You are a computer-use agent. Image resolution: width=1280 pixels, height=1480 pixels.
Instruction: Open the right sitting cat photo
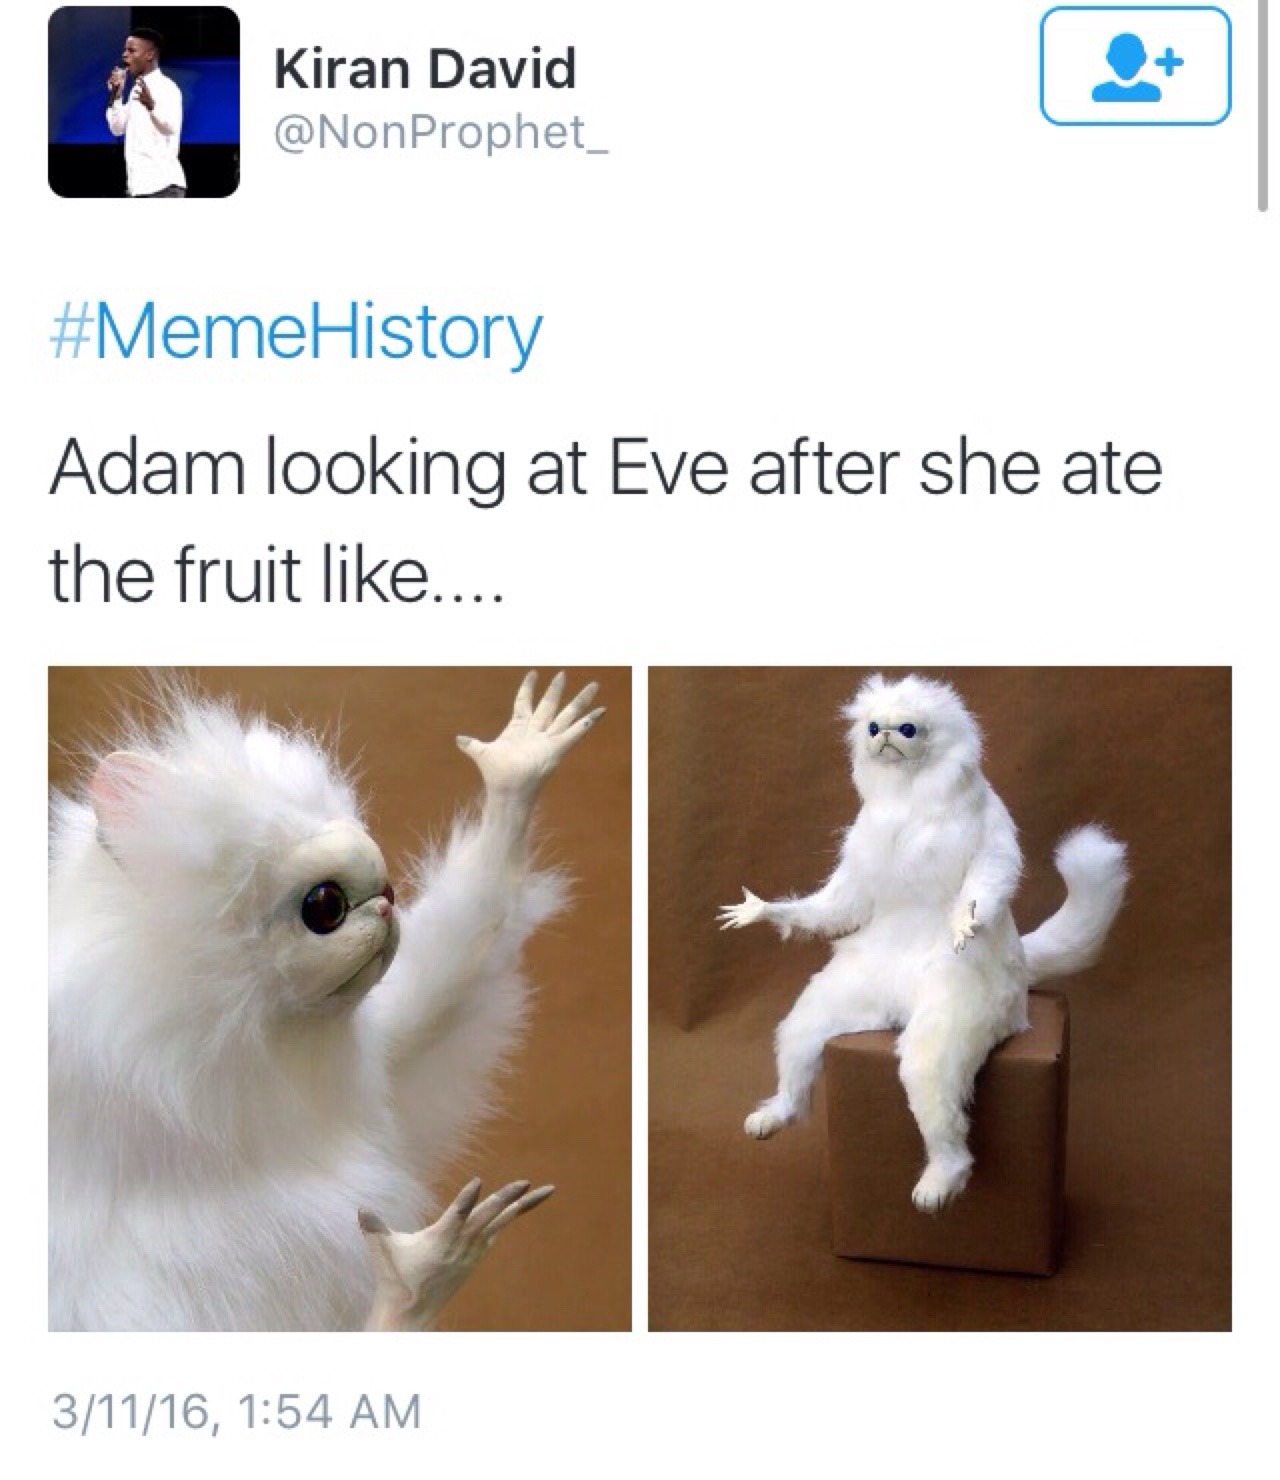pos(940,999)
